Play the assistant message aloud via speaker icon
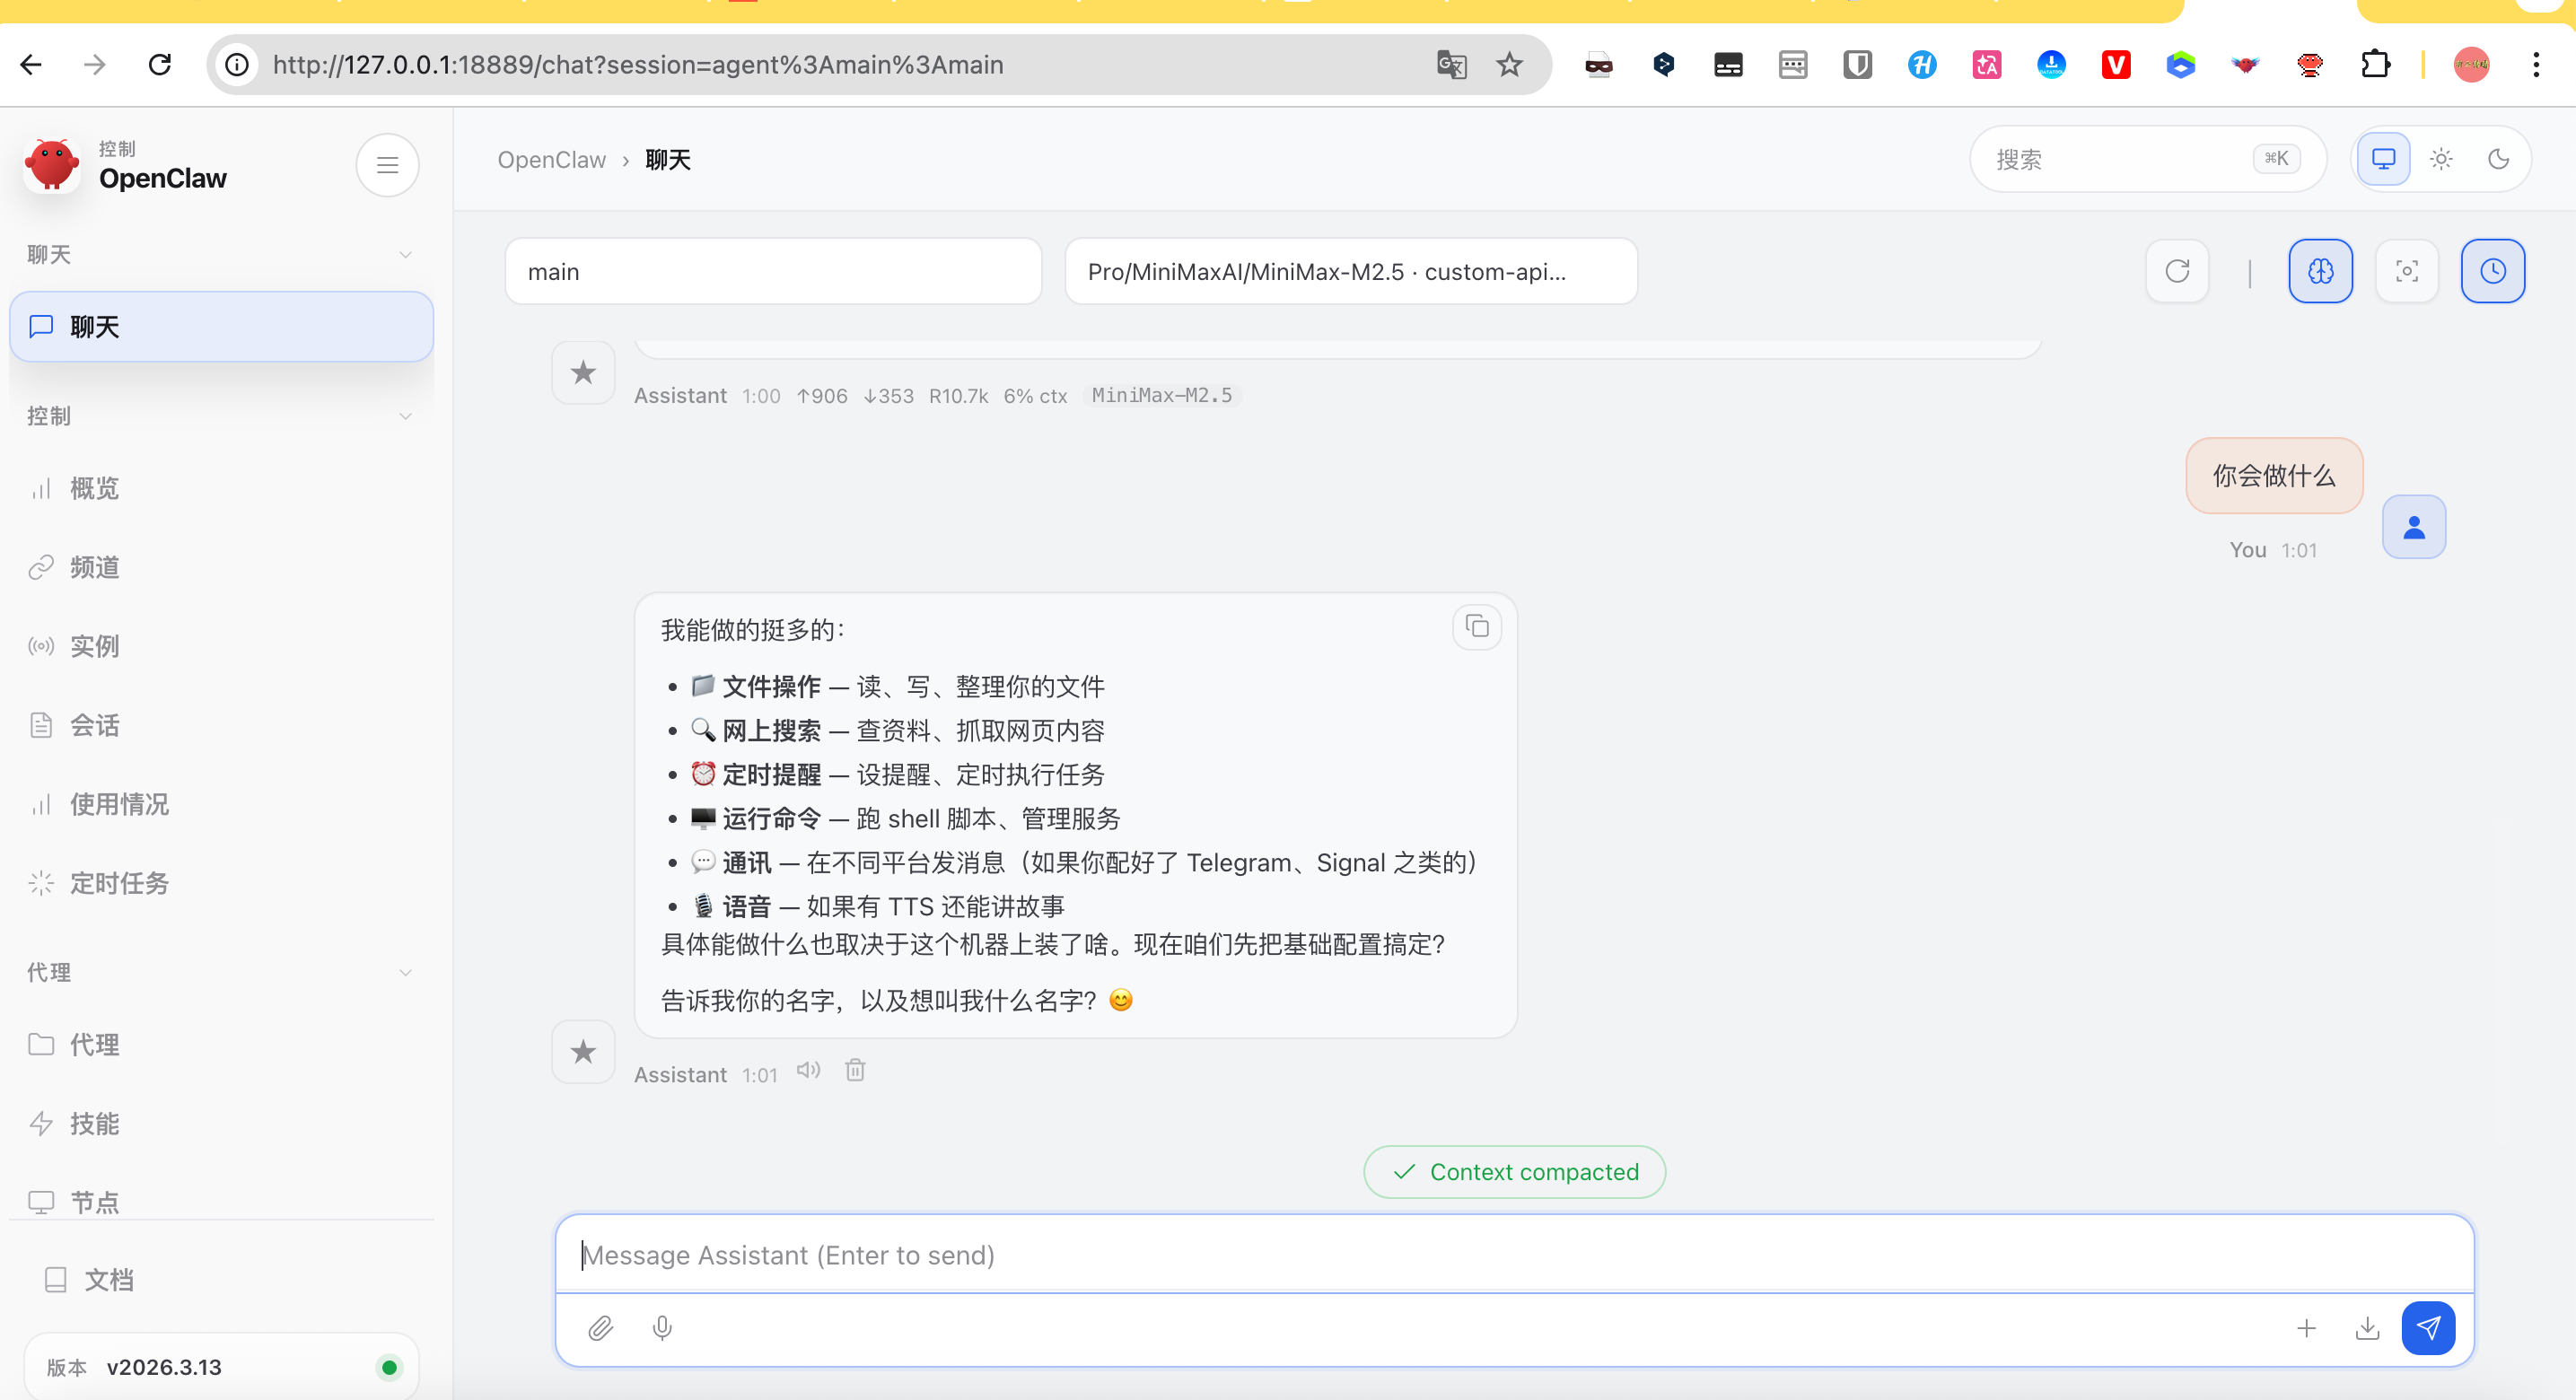The image size is (2576, 1400). point(808,1071)
